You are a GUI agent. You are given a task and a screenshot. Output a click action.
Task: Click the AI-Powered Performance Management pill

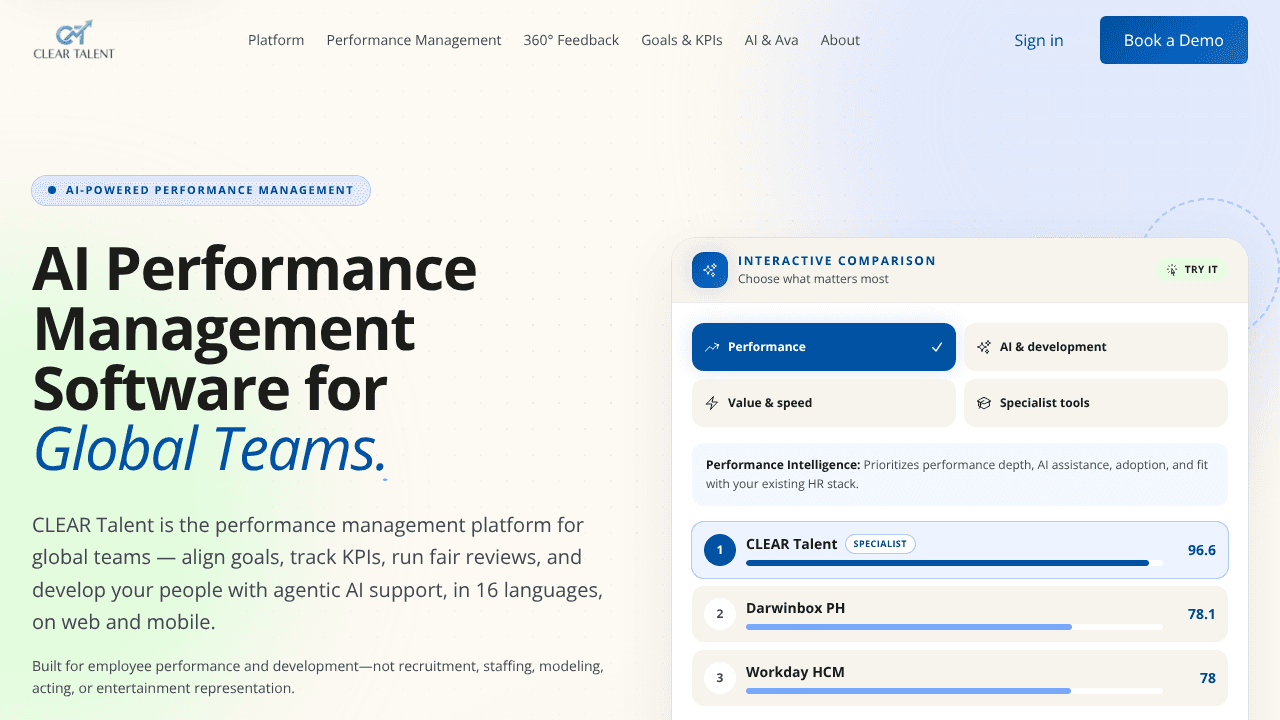point(201,190)
